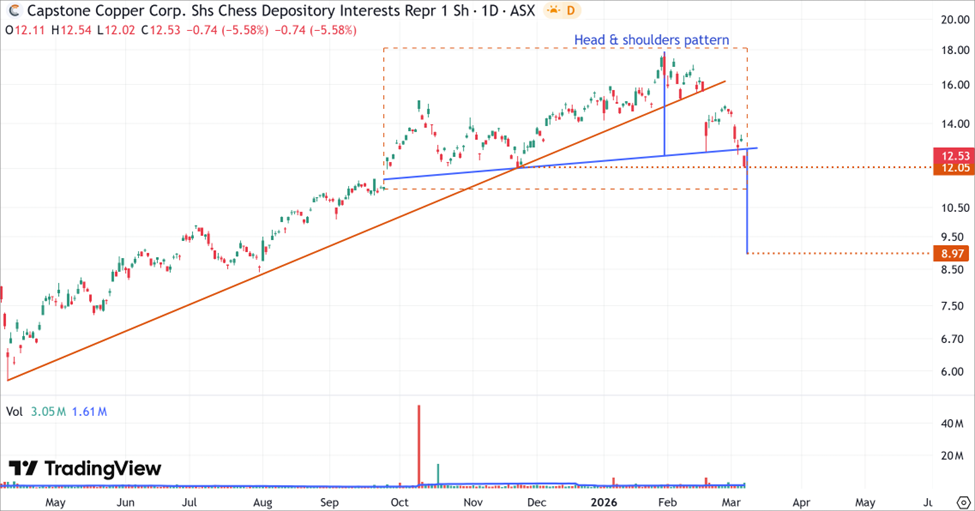
Task: Click the Aug label on time axis
Action: 262,502
